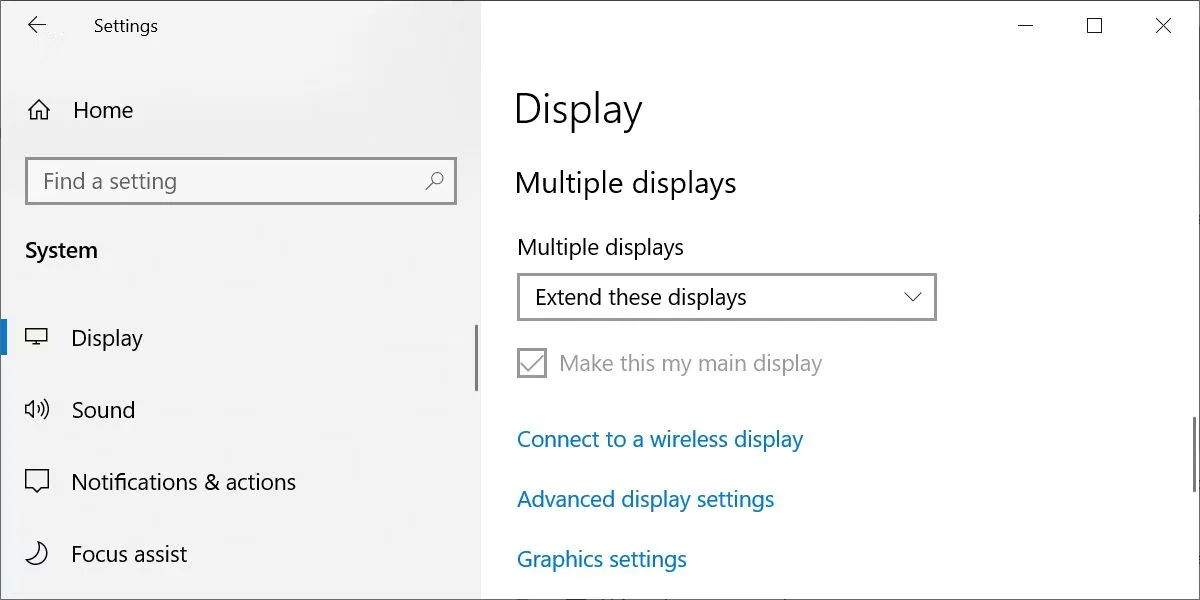Click the Focus assist sidebar entry

(x=129, y=553)
